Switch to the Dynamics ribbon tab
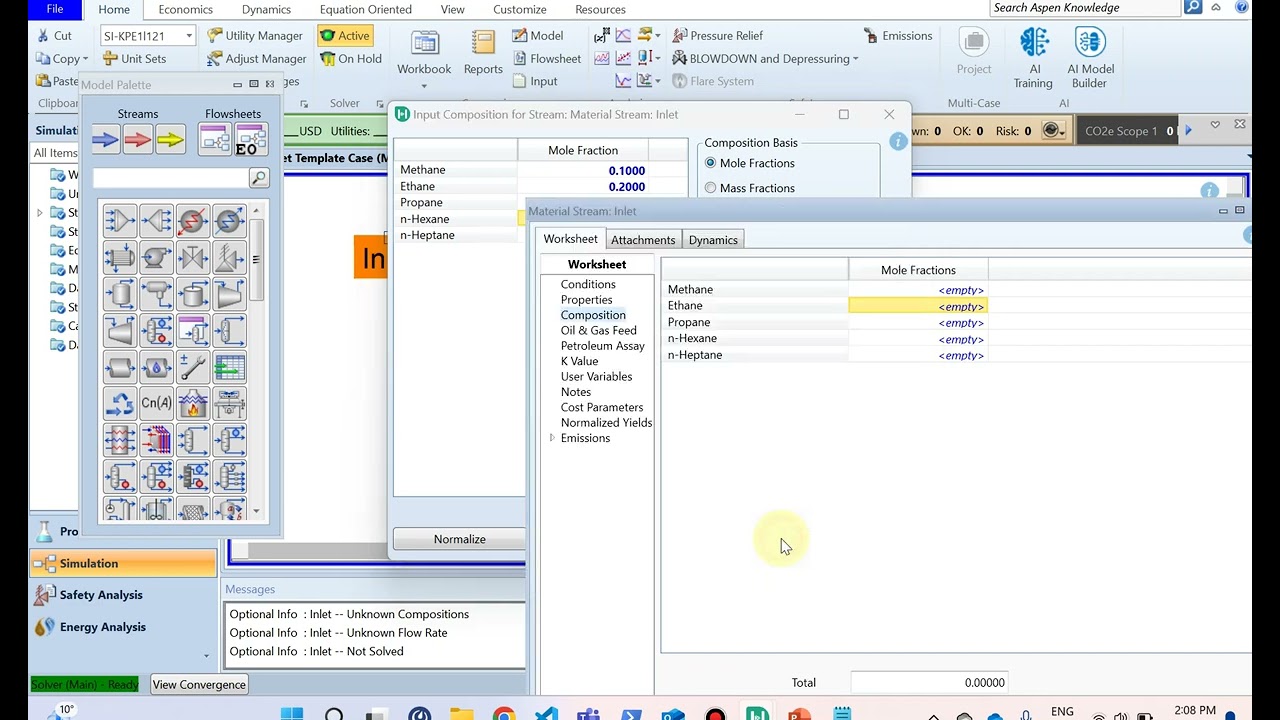This screenshot has width=1280, height=720. [x=266, y=9]
